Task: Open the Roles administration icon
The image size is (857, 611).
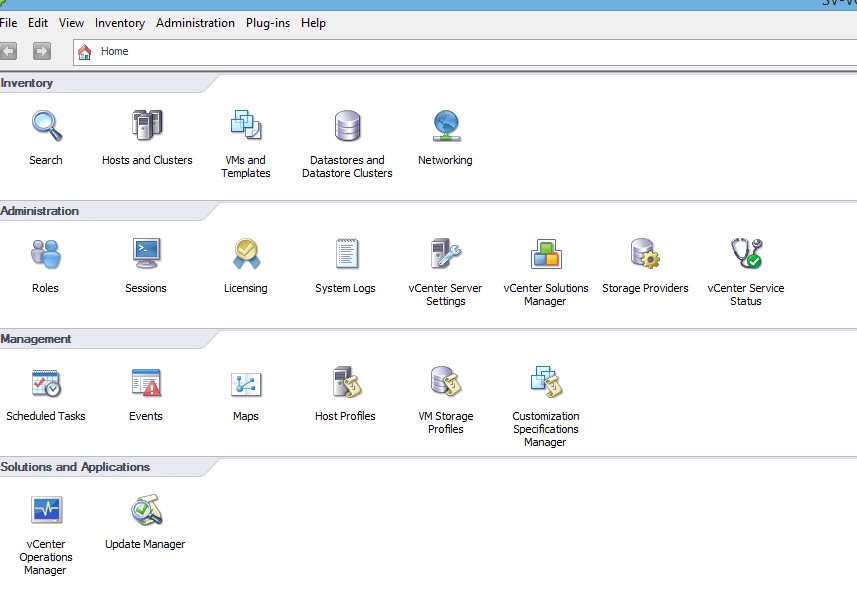Action: [x=45, y=254]
